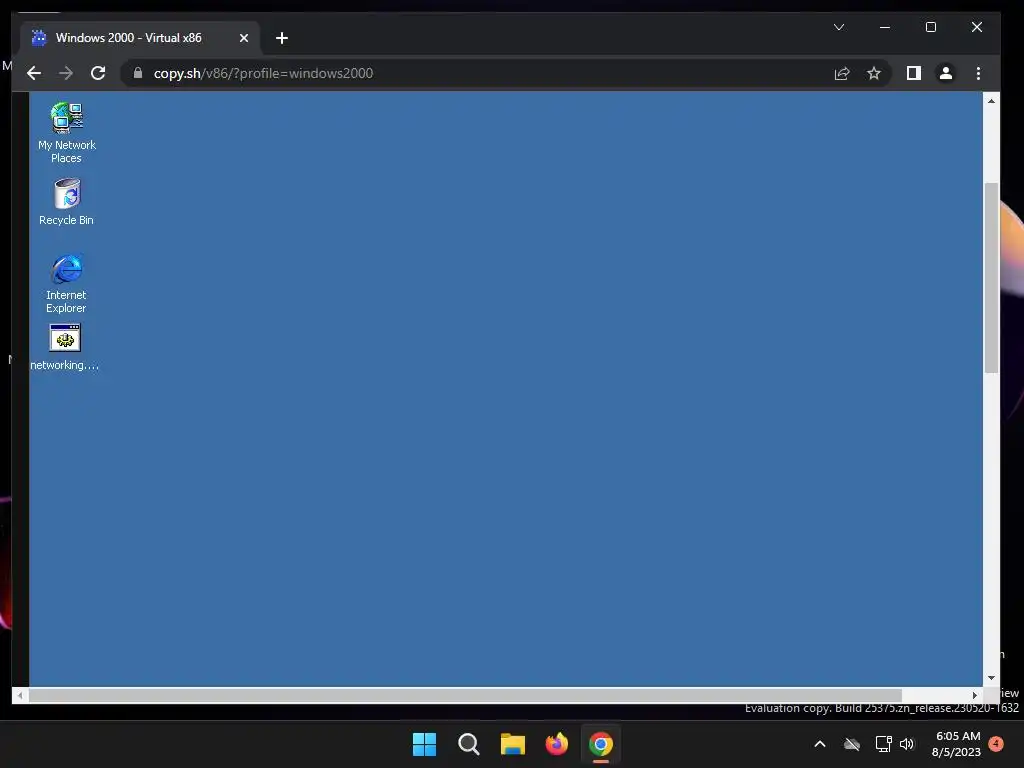Click the OneDrive tray icon

[852, 744]
